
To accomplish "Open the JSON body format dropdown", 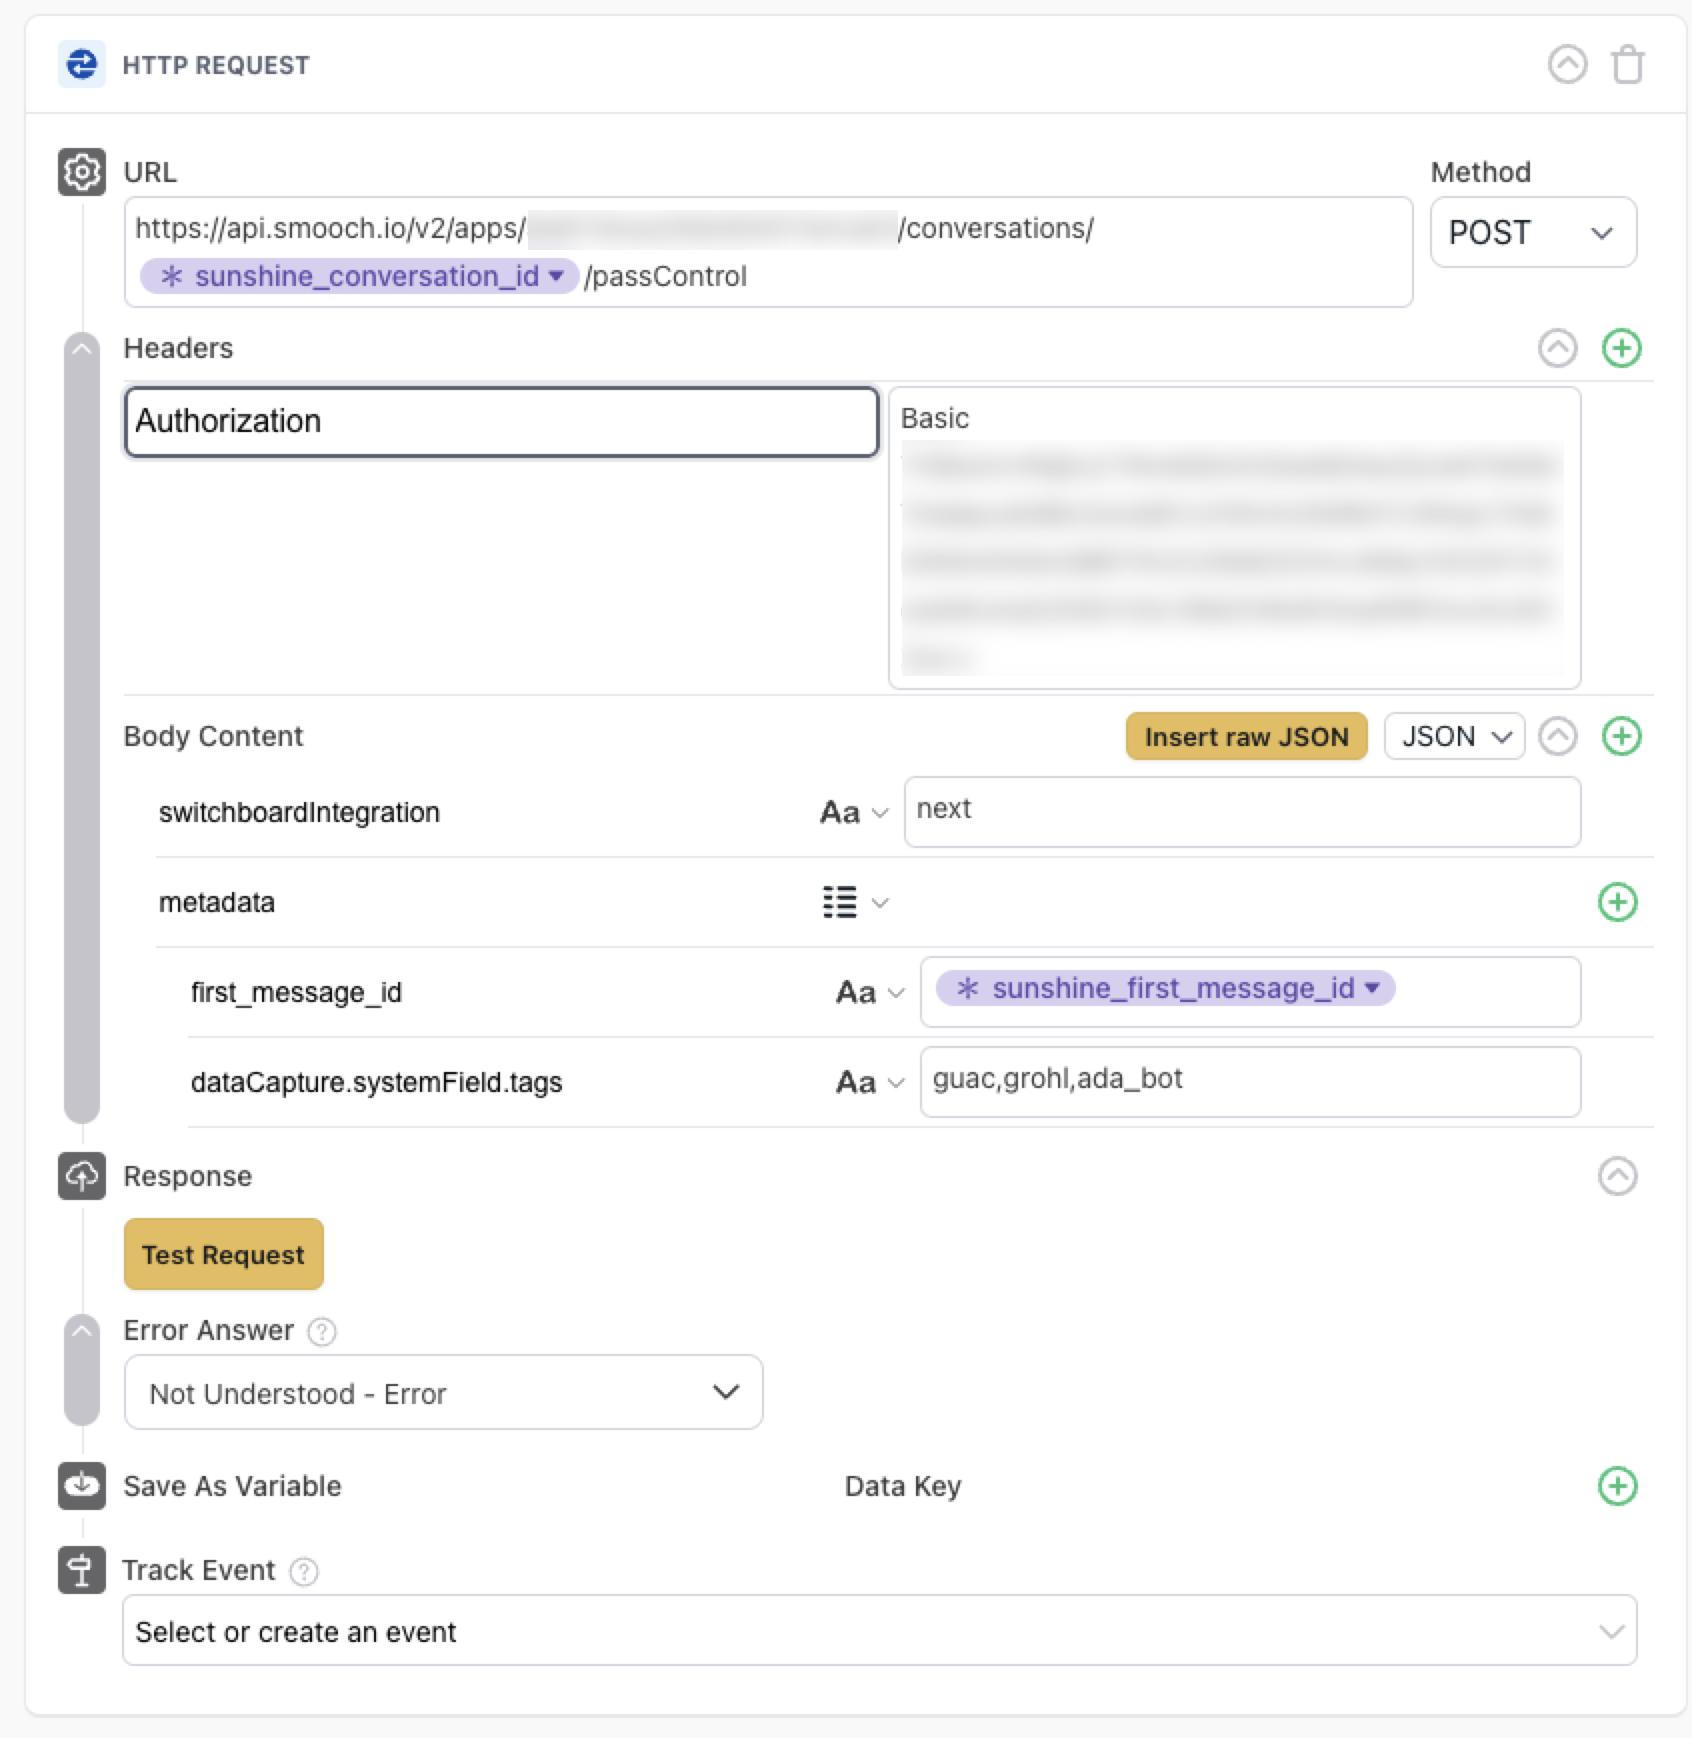I will tap(1453, 736).
